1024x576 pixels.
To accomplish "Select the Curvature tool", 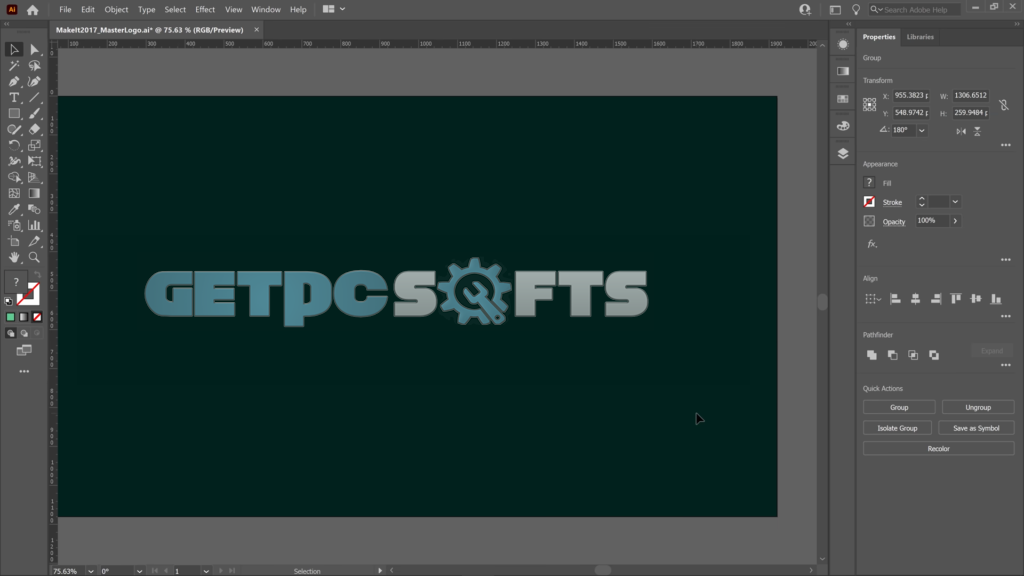I will 35,82.
